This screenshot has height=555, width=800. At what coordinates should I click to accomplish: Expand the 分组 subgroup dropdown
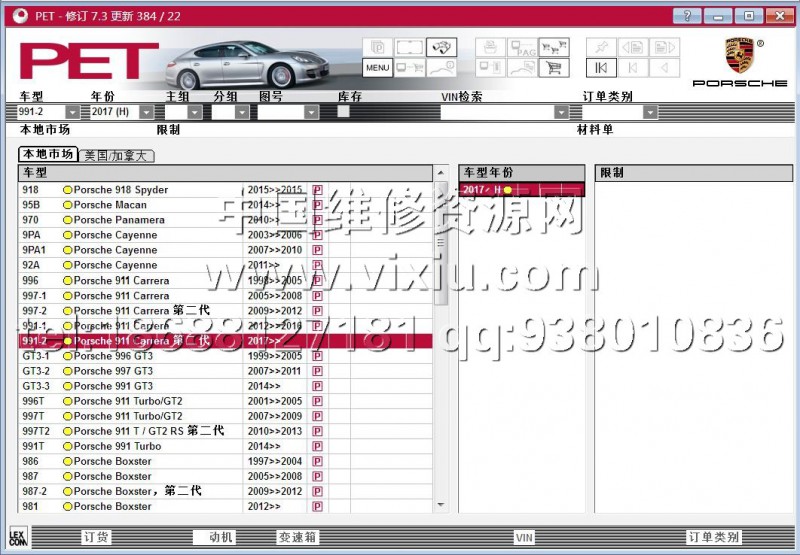[242, 112]
